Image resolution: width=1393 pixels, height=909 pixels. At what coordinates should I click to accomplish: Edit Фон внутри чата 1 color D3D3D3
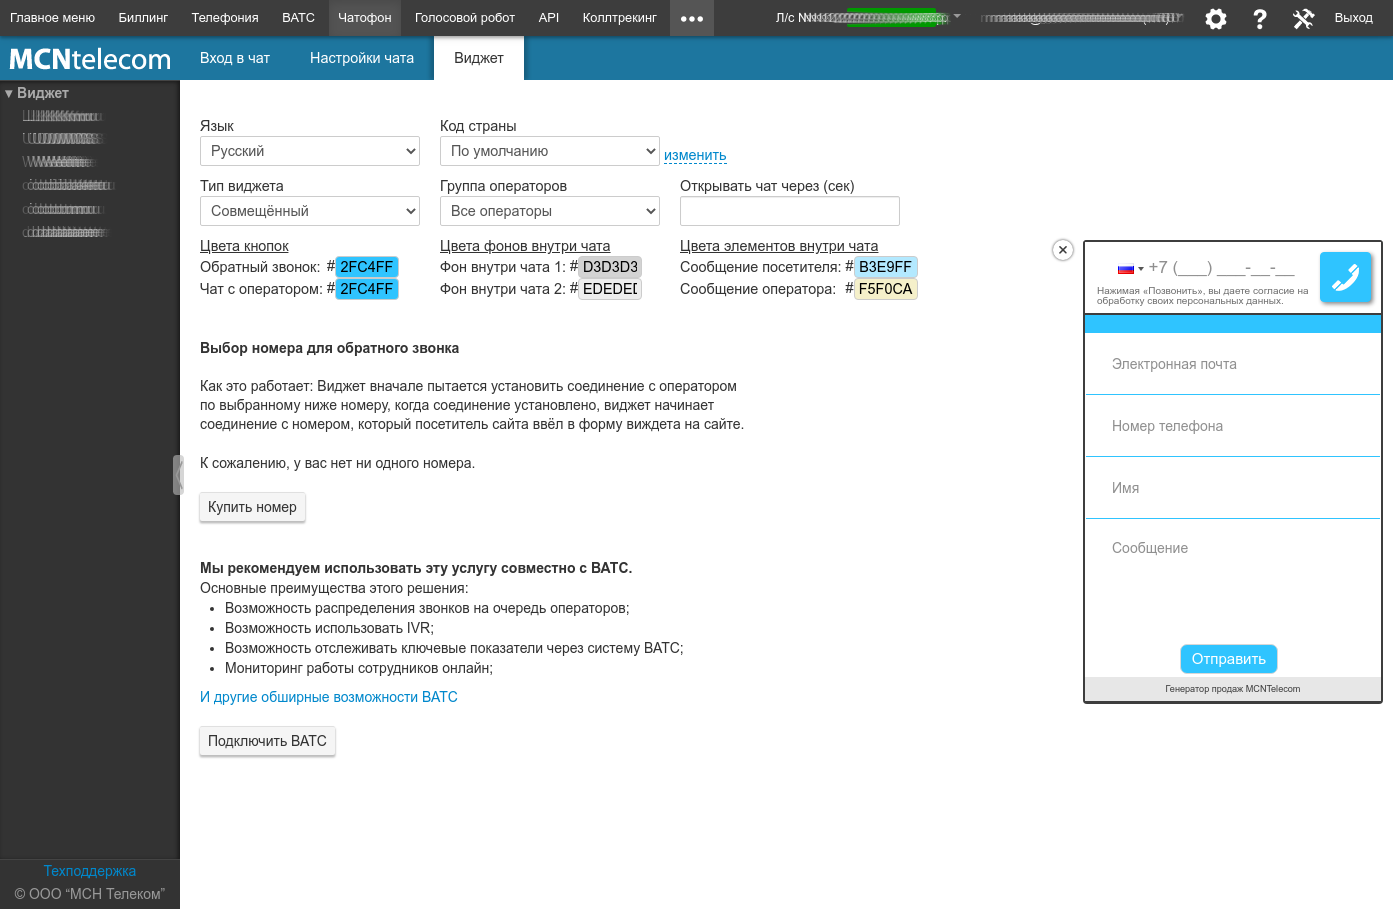point(610,267)
